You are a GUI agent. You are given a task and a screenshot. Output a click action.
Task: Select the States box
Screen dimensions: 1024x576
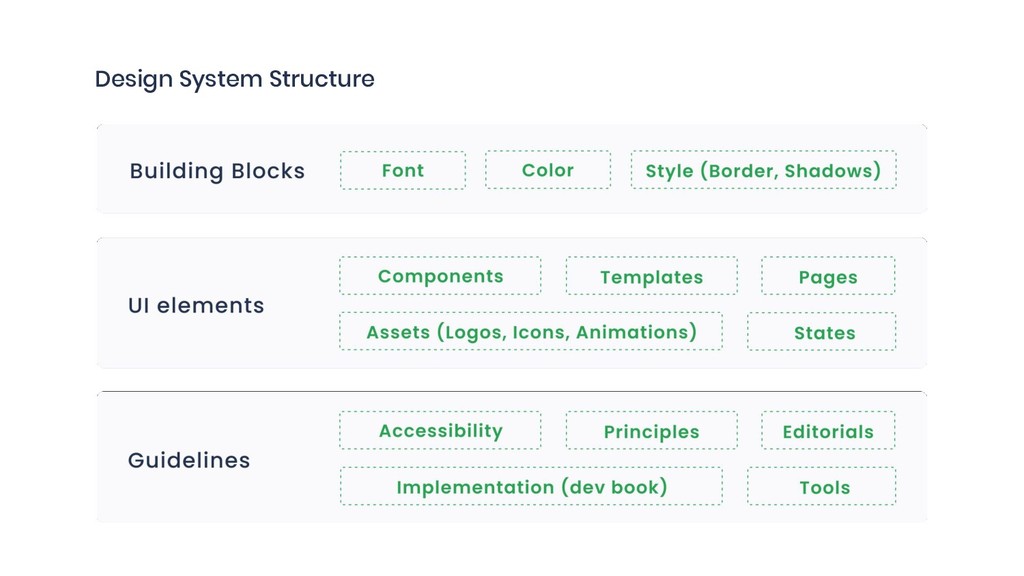(821, 333)
